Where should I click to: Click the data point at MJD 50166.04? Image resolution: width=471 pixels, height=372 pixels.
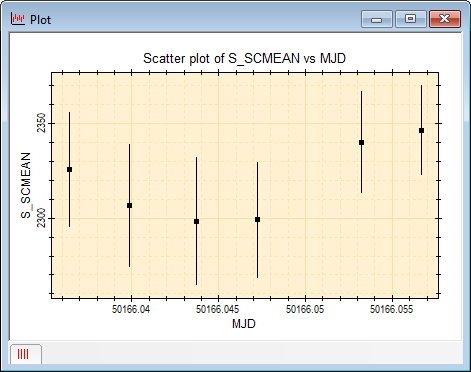[x=129, y=205]
